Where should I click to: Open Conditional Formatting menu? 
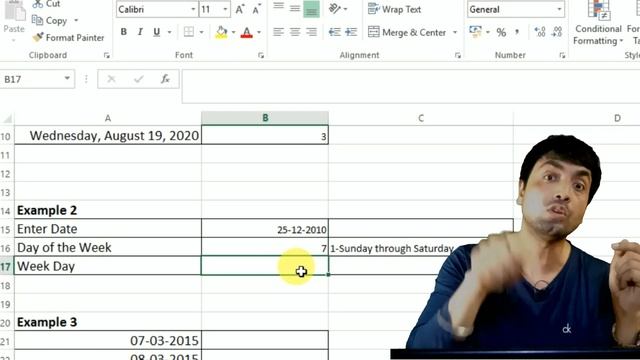click(x=598, y=23)
